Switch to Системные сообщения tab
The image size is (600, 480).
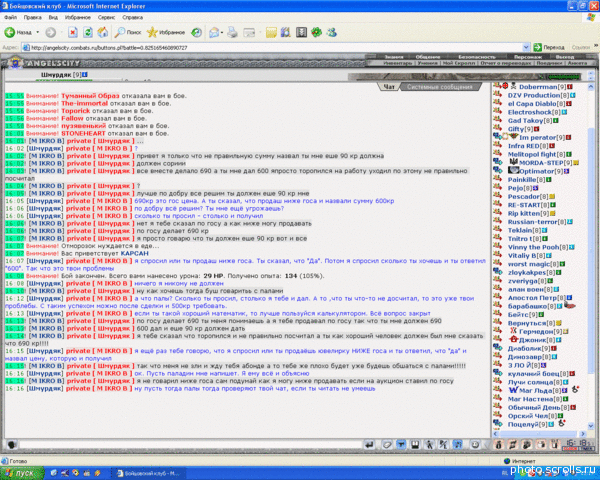pos(439,87)
